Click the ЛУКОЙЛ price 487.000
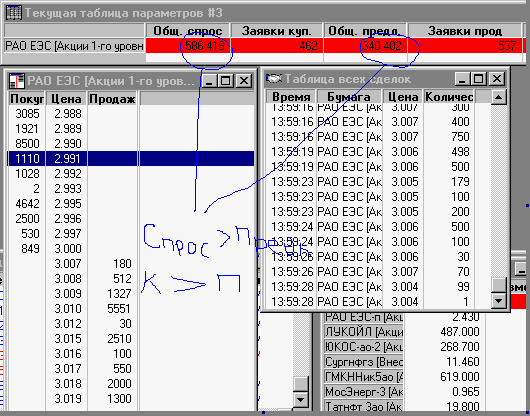This screenshot has width=530, height=416. click(460, 332)
